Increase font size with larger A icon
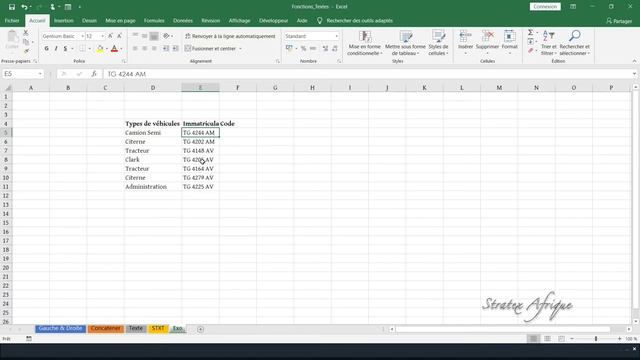640x360 pixels. pos(111,36)
